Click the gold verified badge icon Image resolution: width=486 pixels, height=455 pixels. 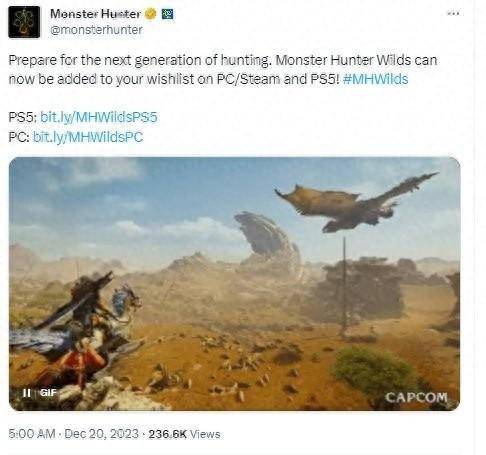point(151,14)
